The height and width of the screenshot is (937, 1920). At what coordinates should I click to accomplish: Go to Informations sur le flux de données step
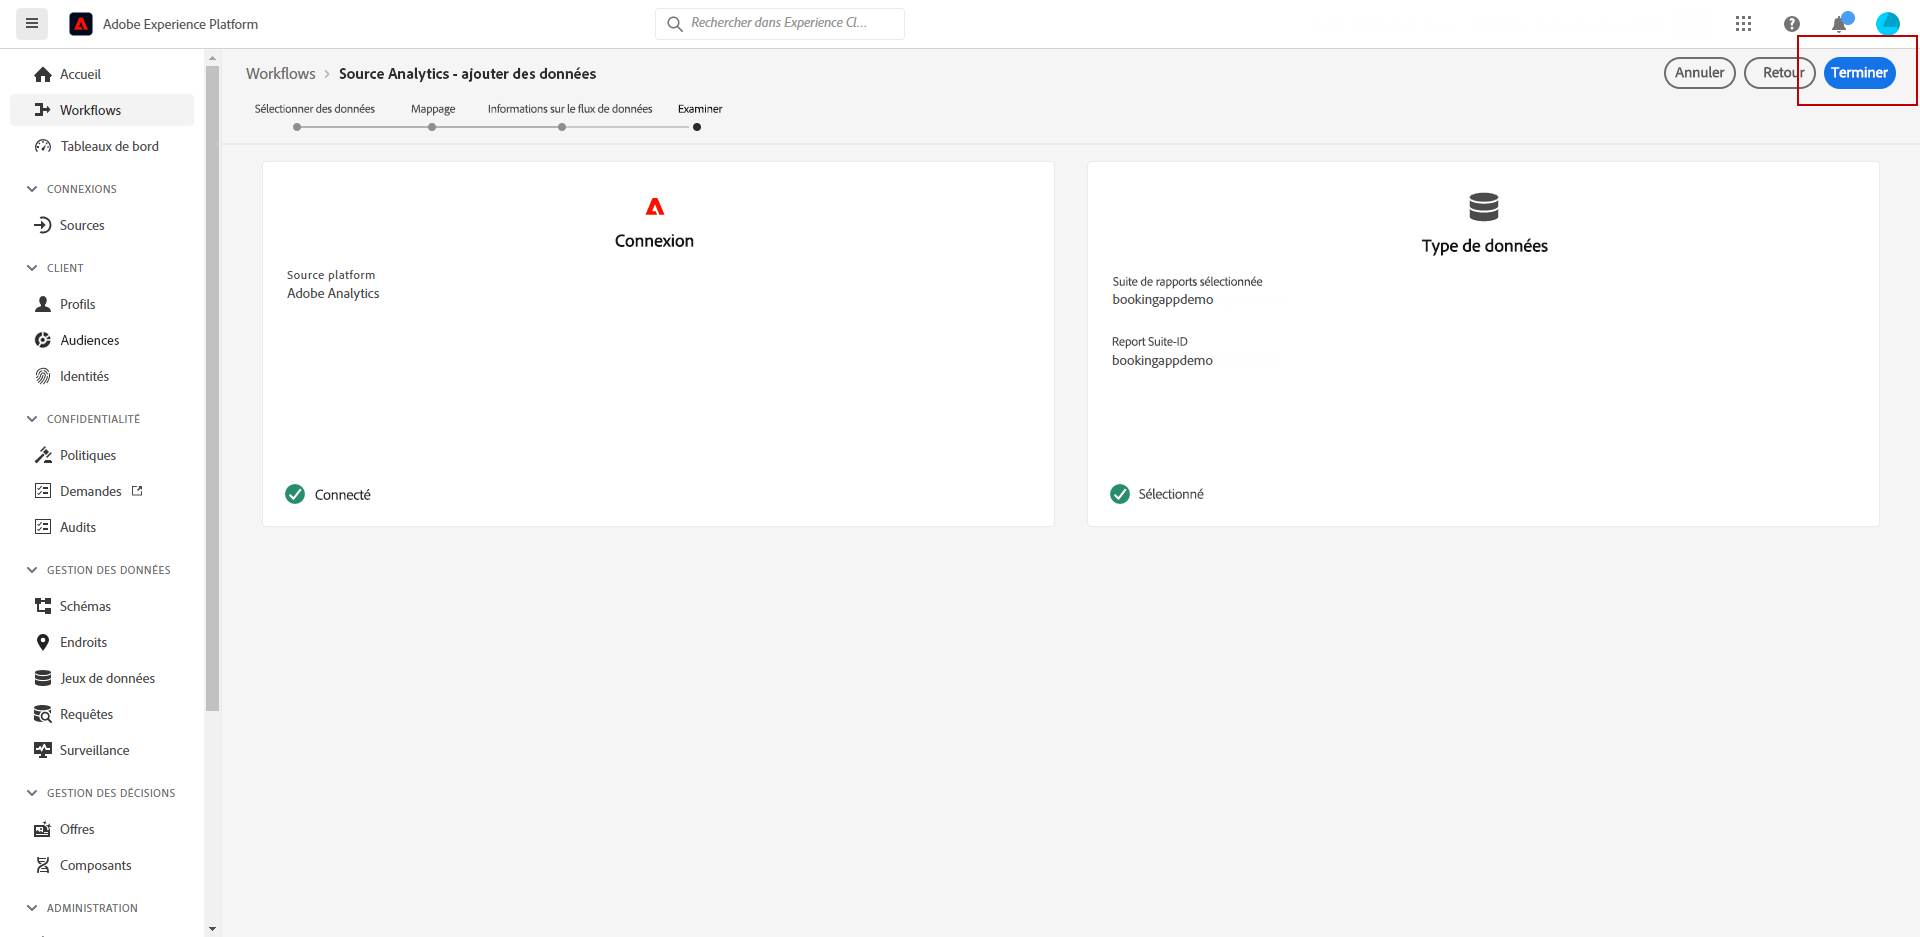(570, 109)
